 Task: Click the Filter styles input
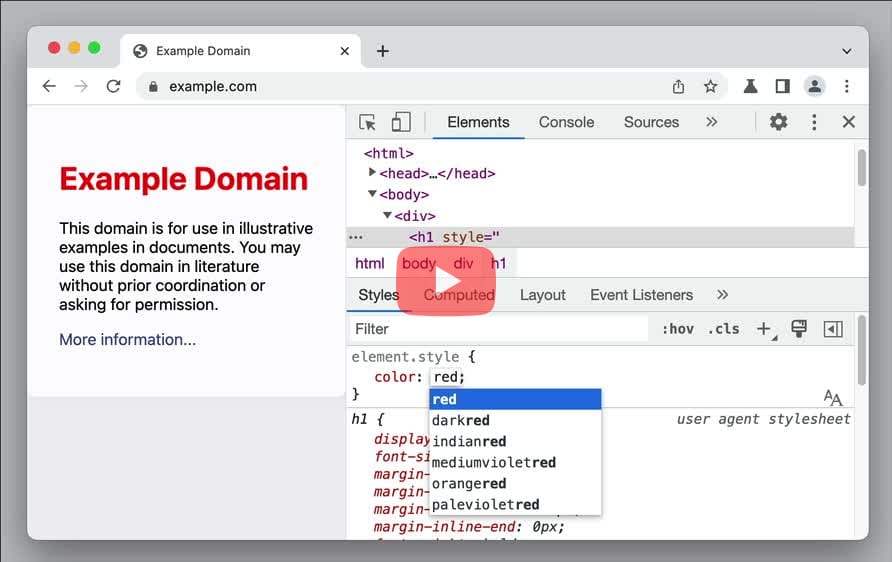point(499,329)
